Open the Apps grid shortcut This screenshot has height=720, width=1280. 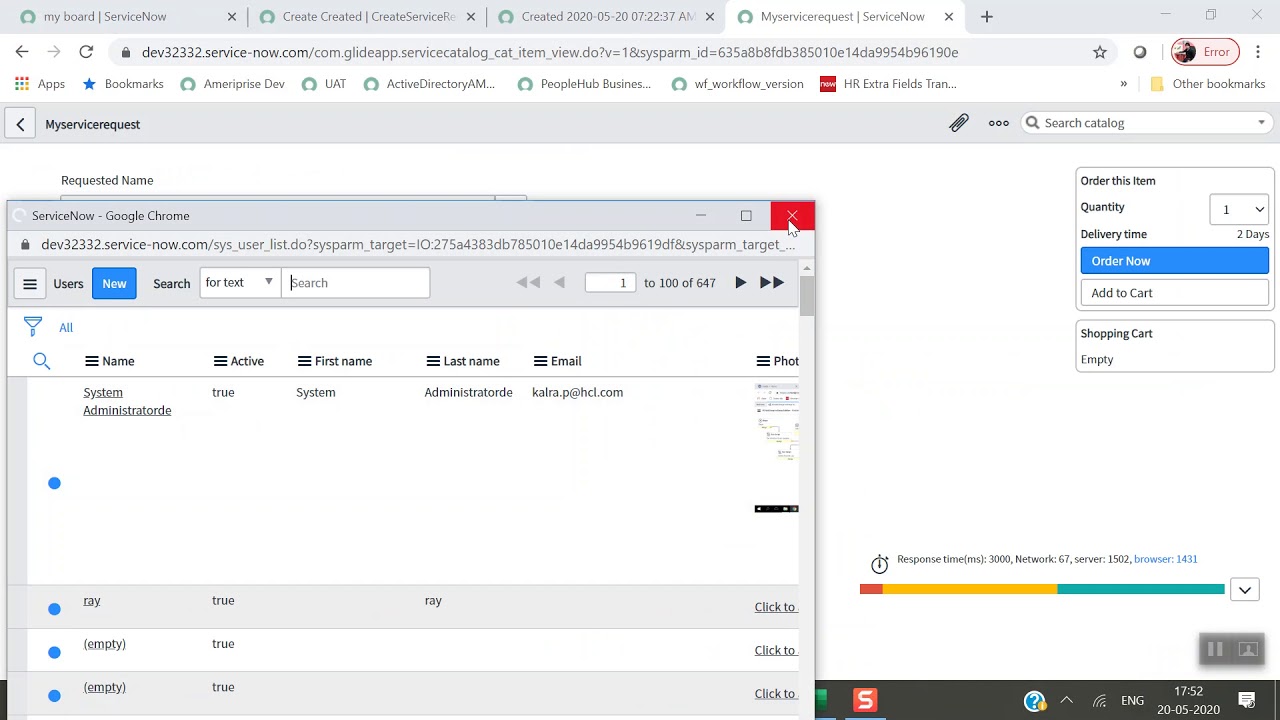point(40,84)
